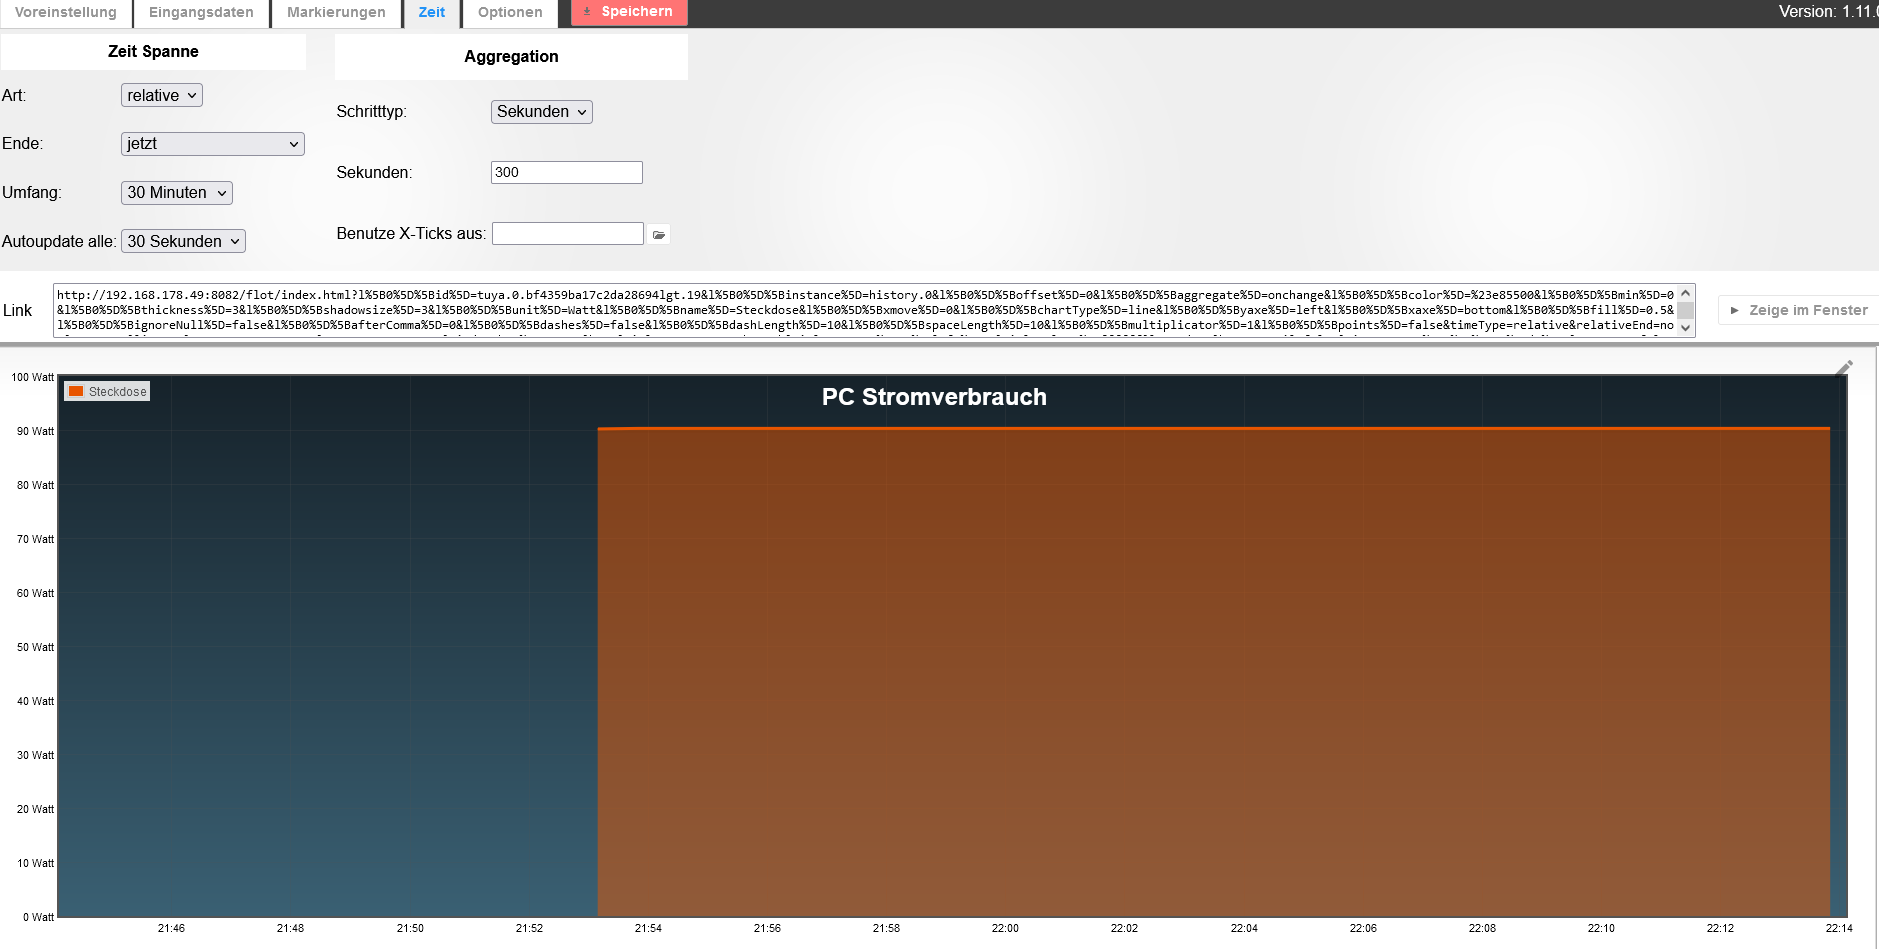The width and height of the screenshot is (1879, 949).
Task: Click the 100 Watt y-axis label
Action: point(32,377)
